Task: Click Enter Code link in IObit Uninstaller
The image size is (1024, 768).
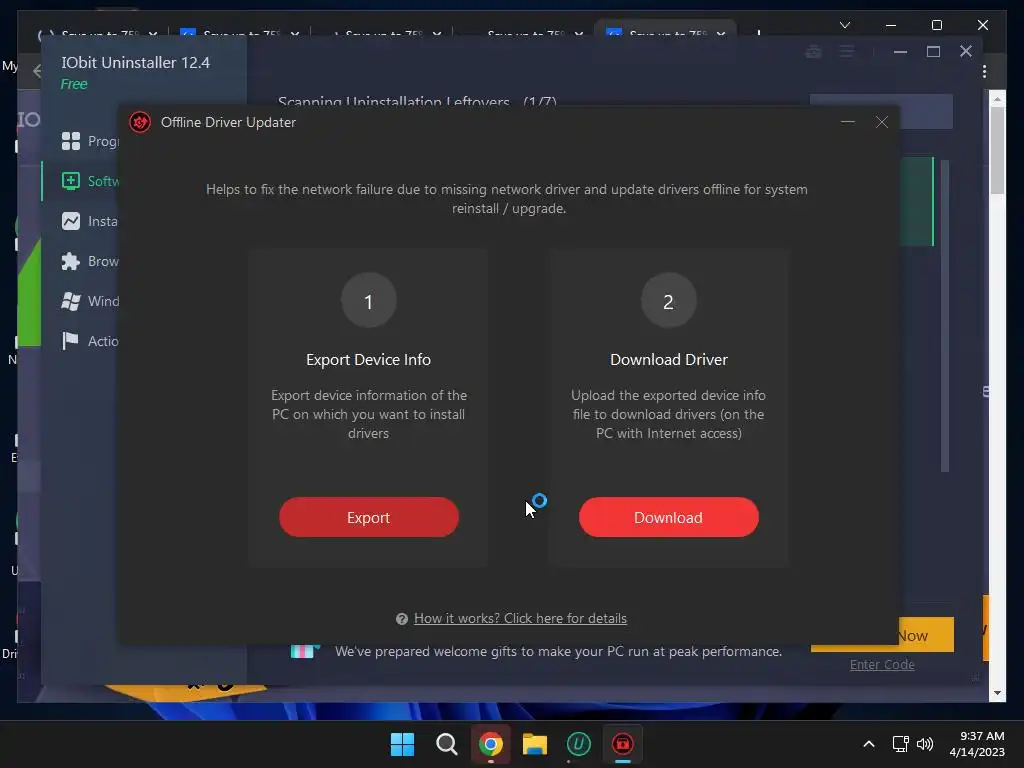Action: (x=882, y=665)
